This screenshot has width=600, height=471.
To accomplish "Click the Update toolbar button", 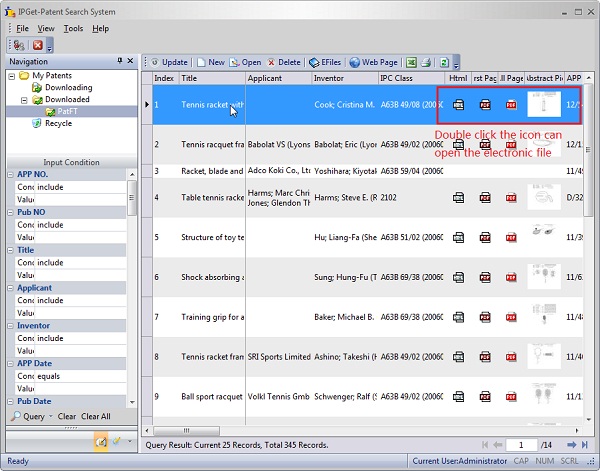I will 168,62.
